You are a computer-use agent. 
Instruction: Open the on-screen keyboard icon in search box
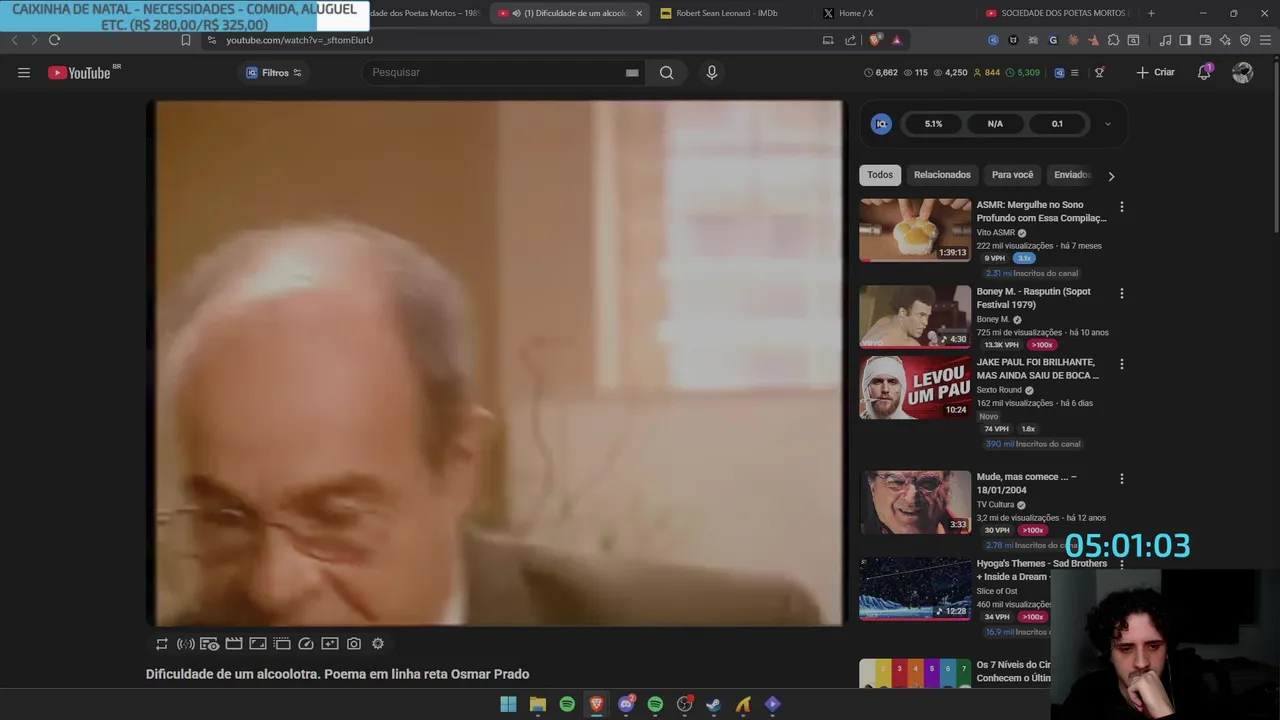pos(632,72)
